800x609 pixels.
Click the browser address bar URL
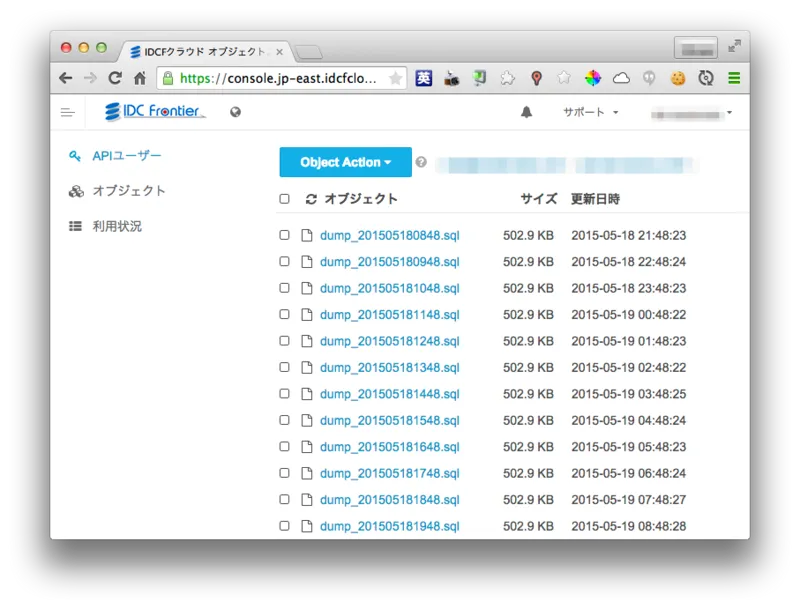point(278,78)
